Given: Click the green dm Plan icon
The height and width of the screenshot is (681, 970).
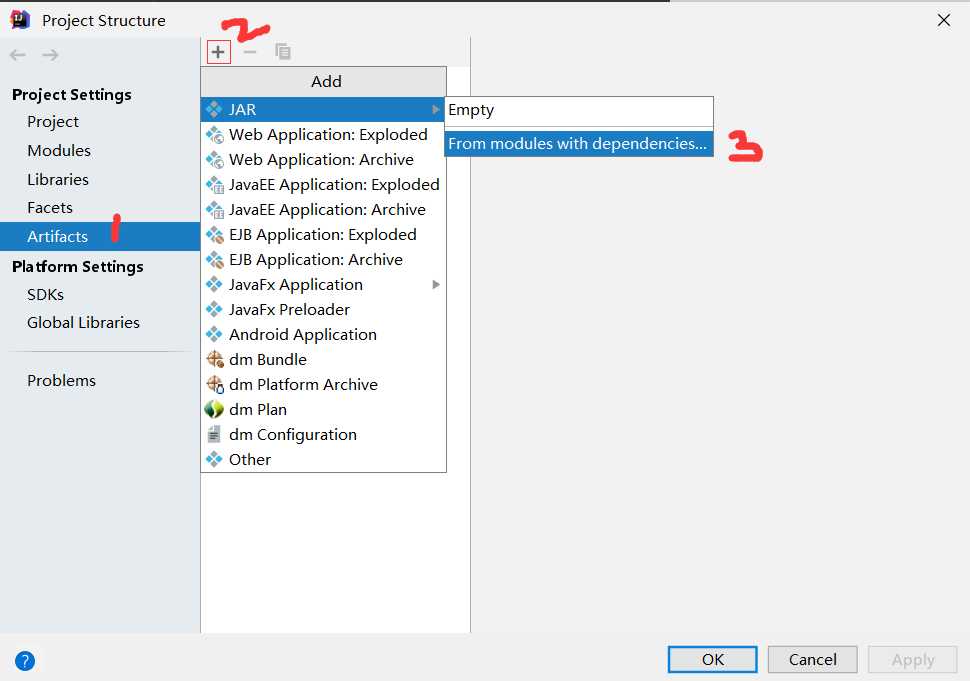Looking at the screenshot, I should pyautogui.click(x=214, y=409).
